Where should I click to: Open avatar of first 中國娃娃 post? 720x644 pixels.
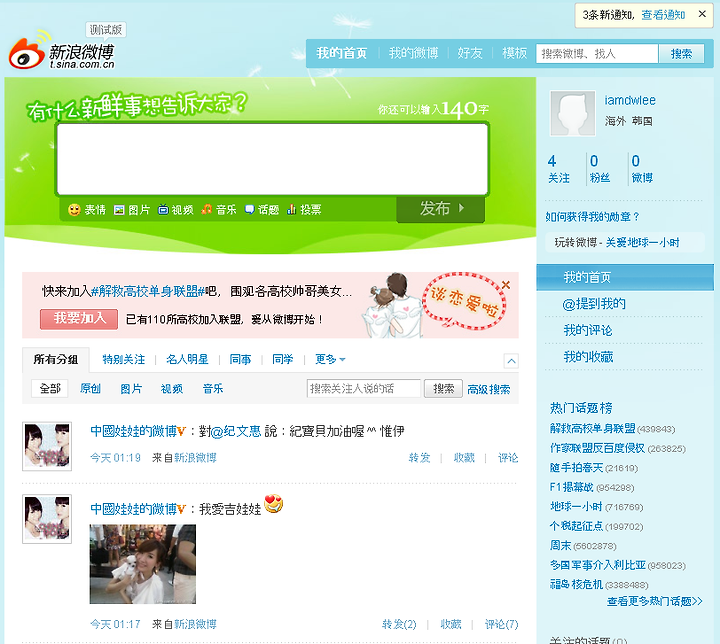(x=47, y=446)
